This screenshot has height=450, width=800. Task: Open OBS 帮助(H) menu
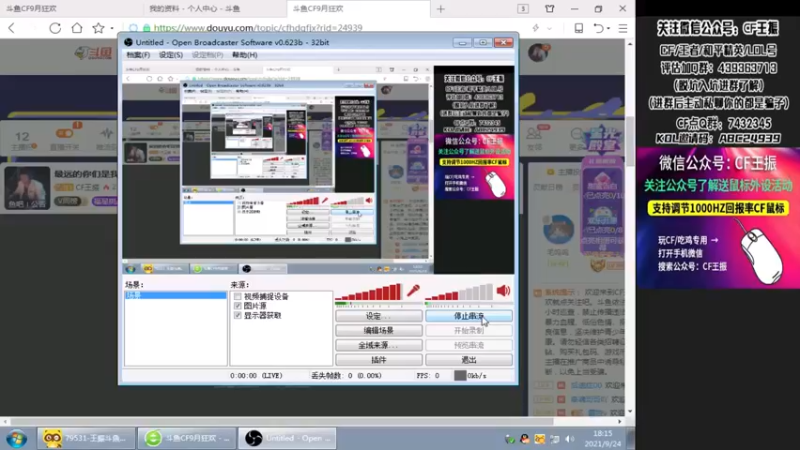click(x=244, y=55)
